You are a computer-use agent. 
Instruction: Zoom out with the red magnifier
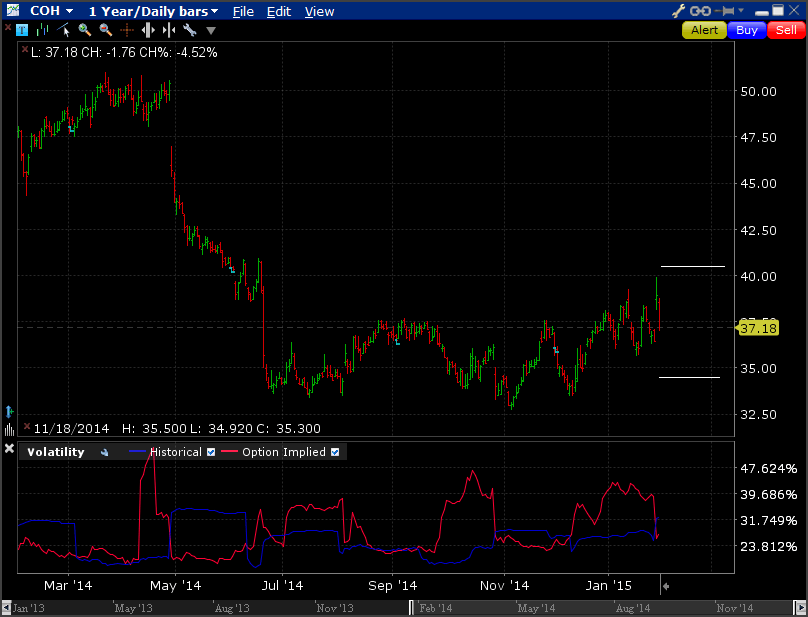(x=106, y=30)
